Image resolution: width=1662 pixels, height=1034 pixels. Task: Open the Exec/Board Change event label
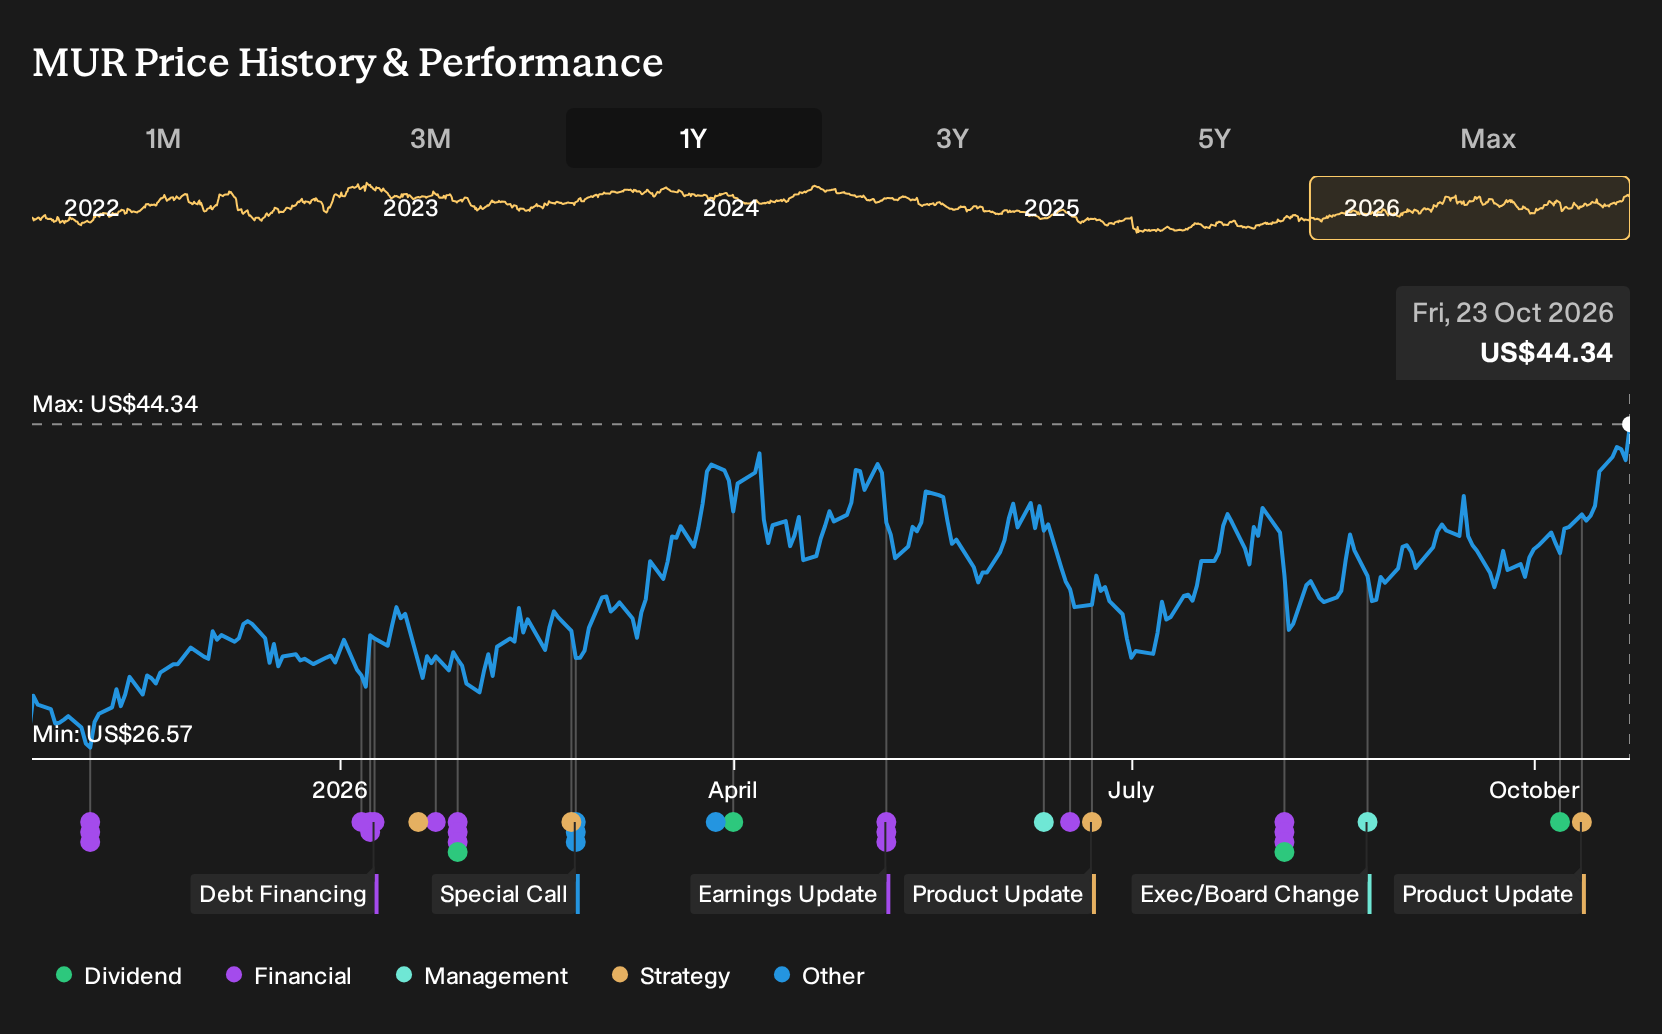point(1251,894)
